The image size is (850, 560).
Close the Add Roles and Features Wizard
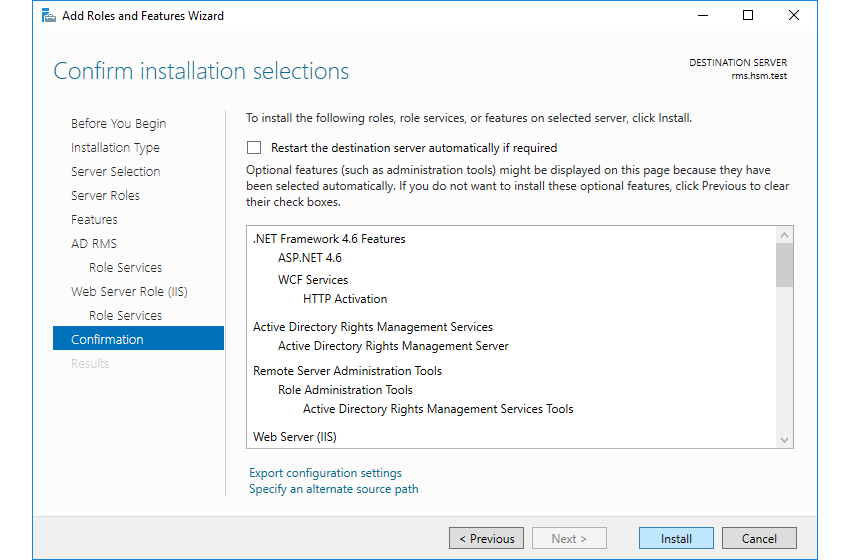click(x=793, y=16)
